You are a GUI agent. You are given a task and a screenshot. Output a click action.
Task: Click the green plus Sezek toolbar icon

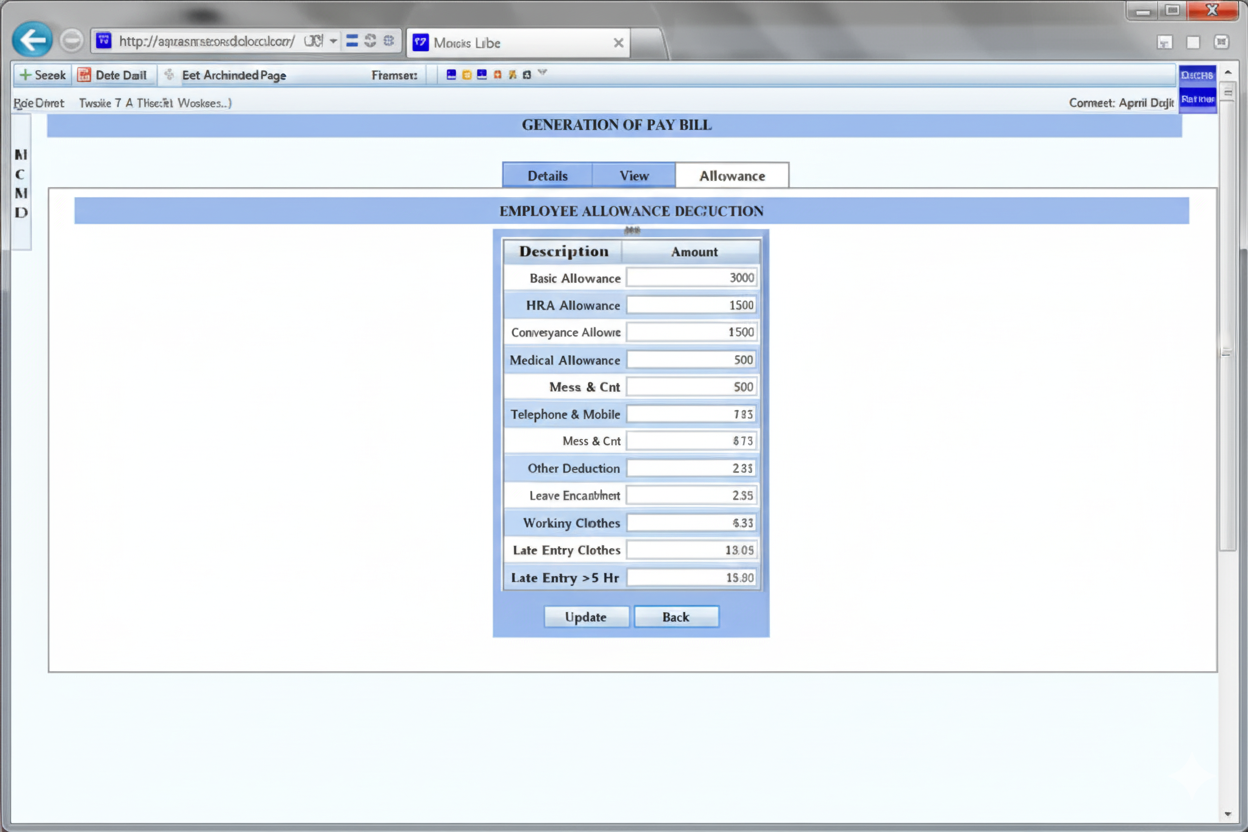tap(25, 75)
